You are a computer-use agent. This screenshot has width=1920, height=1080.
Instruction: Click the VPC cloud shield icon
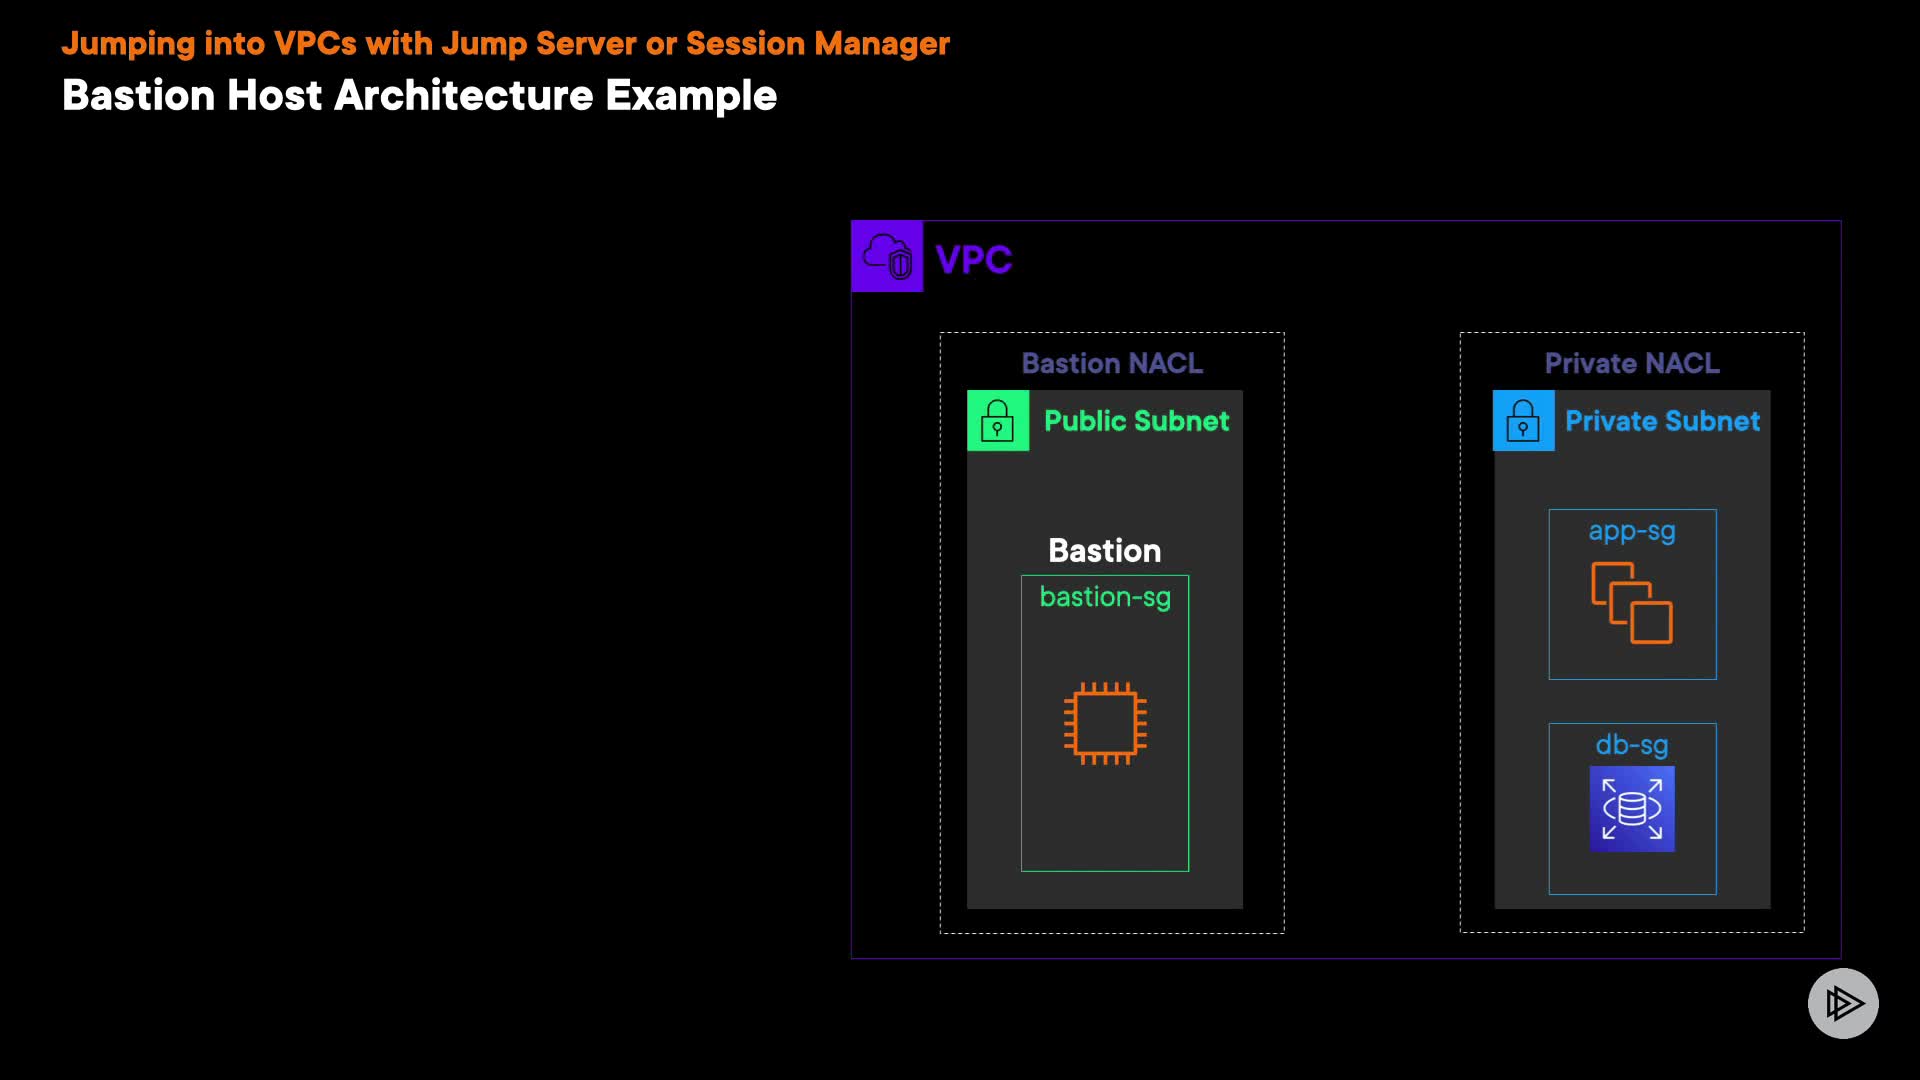pos(887,257)
